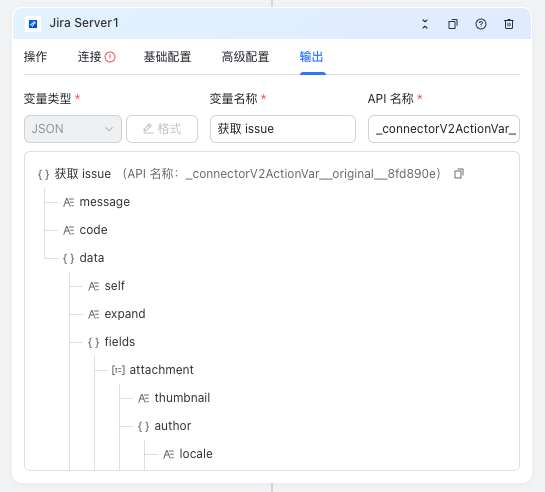The width and height of the screenshot is (545, 492).
Task: Click the object braces icon beside data
Action: pyautogui.click(x=68, y=258)
